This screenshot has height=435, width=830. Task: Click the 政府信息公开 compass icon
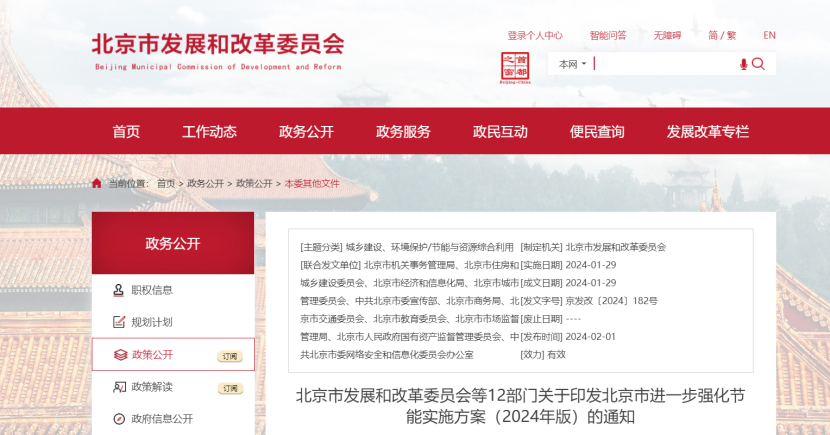pyautogui.click(x=119, y=419)
